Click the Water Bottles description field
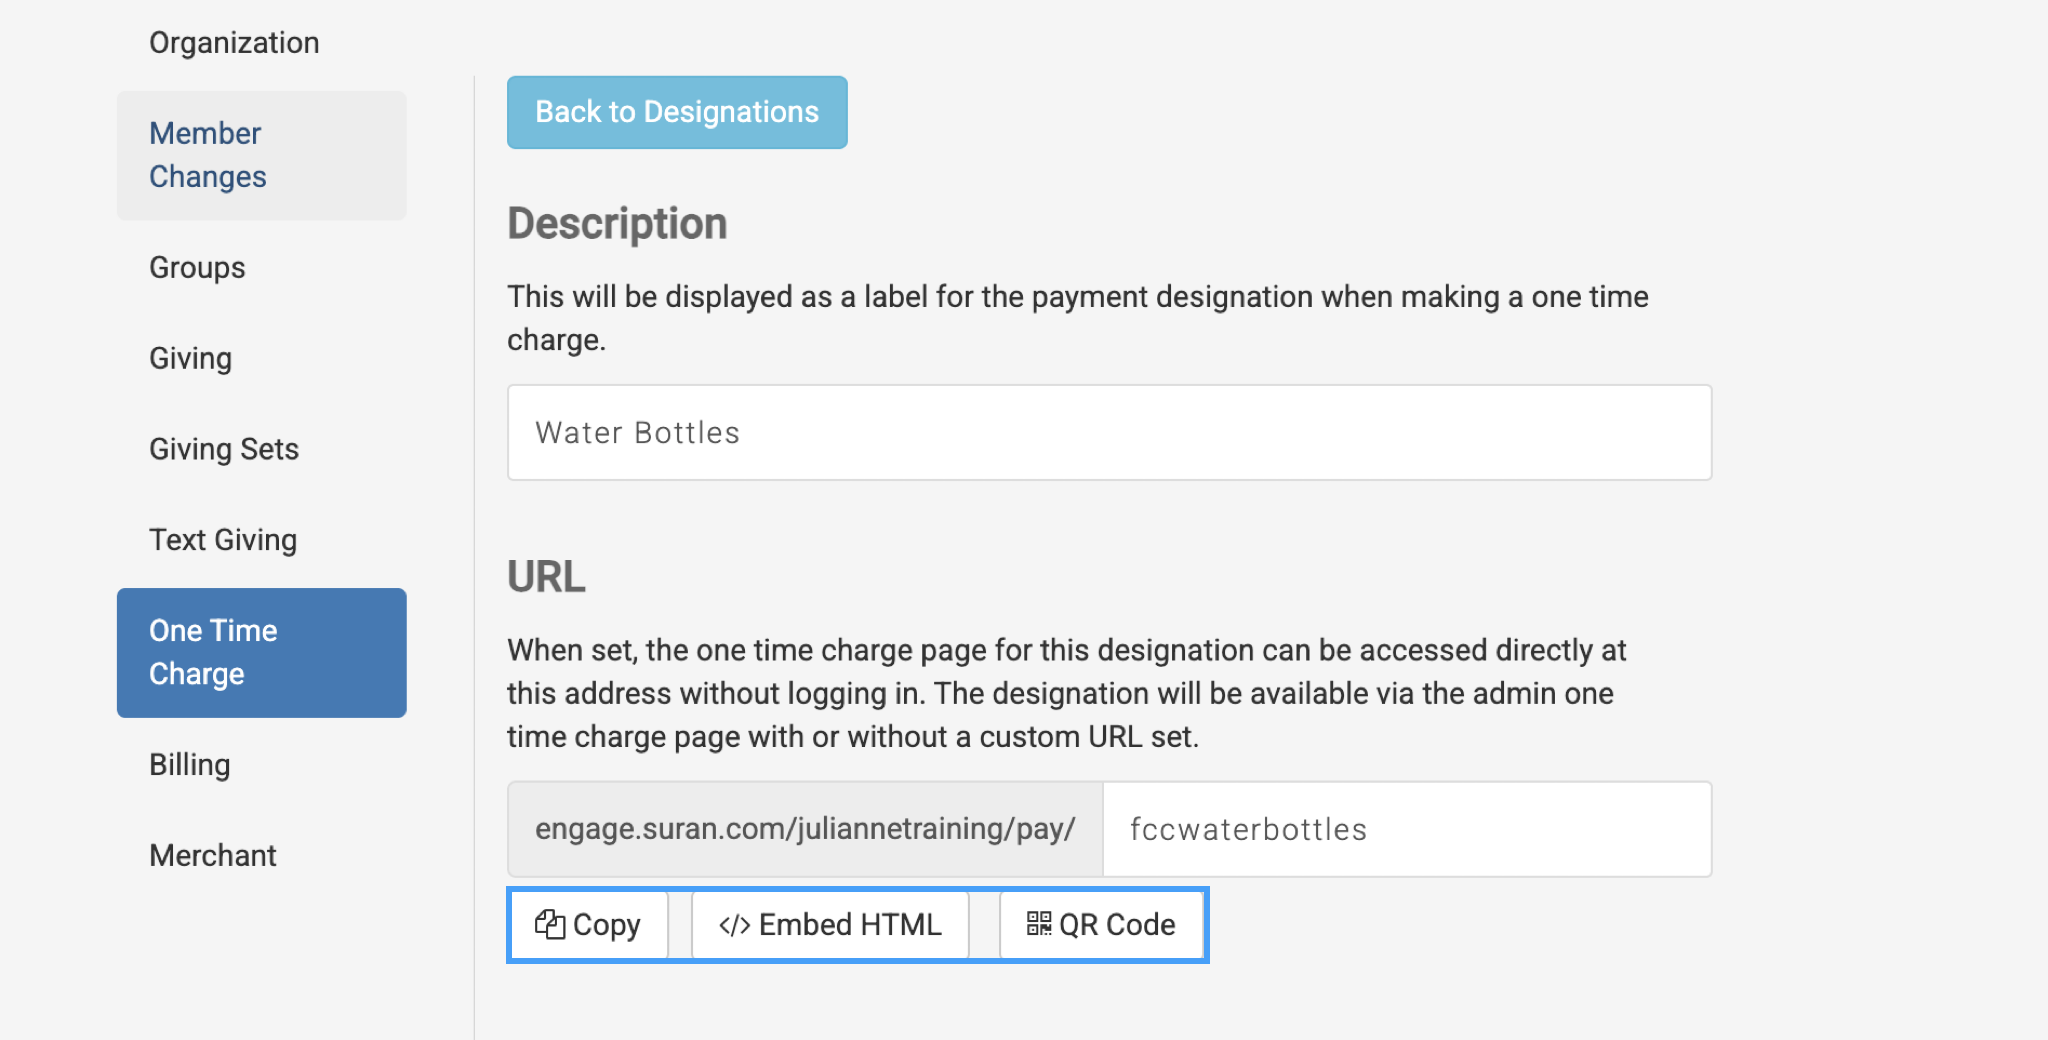This screenshot has width=2048, height=1040. [1109, 431]
